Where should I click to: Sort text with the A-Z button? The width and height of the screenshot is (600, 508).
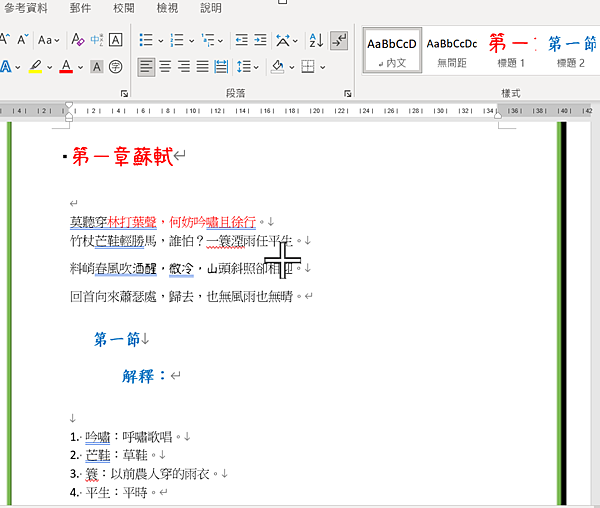tap(316, 40)
